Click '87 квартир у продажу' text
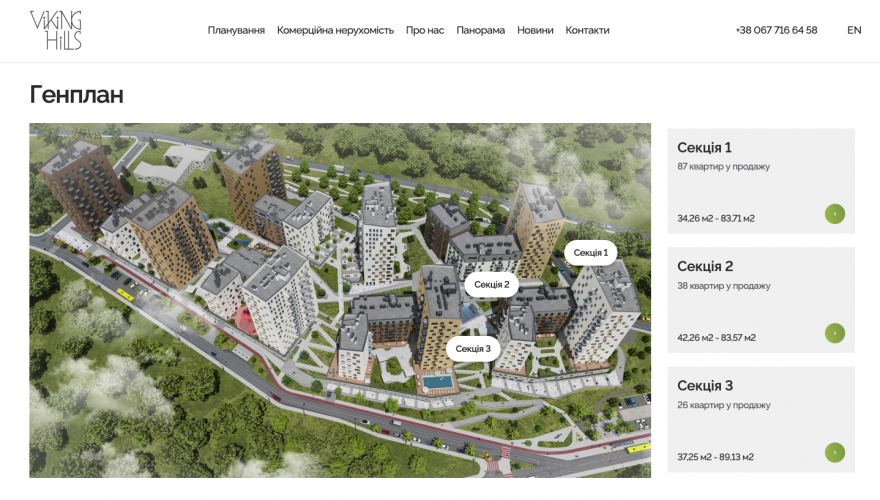This screenshot has width=880, height=500. pyautogui.click(x=723, y=167)
